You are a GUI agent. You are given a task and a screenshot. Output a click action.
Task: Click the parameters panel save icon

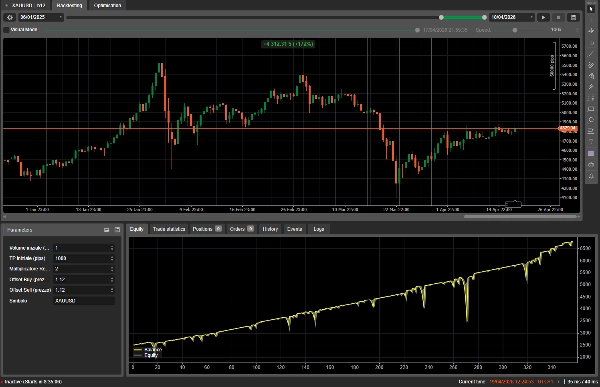pos(117,230)
